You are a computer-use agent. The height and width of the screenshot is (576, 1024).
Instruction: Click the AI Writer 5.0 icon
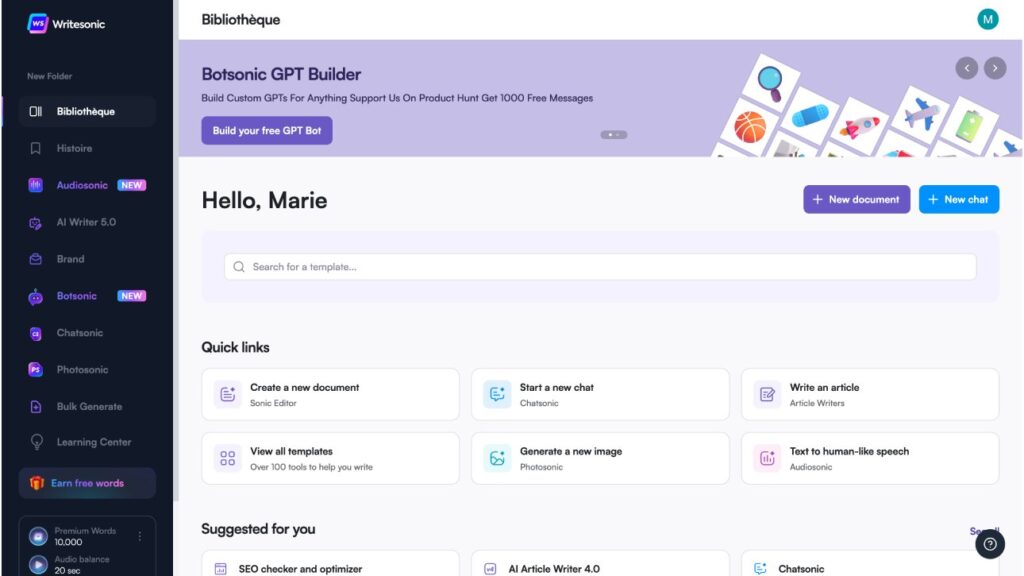tap(35, 223)
